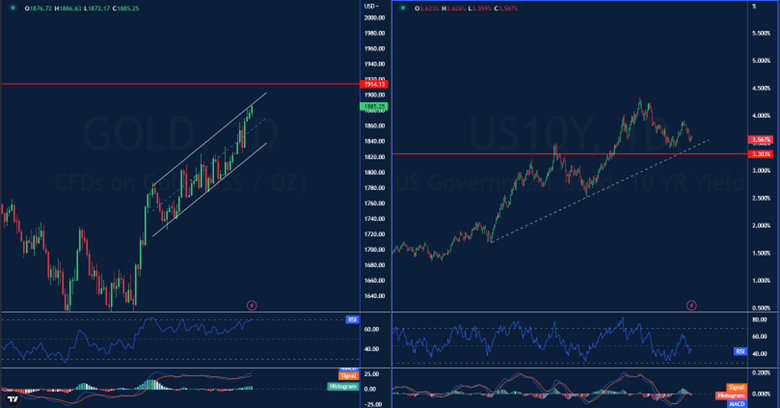This screenshot has width=780, height=408.
Task: Click the 2.500% yield scale value
Action: (x=761, y=199)
